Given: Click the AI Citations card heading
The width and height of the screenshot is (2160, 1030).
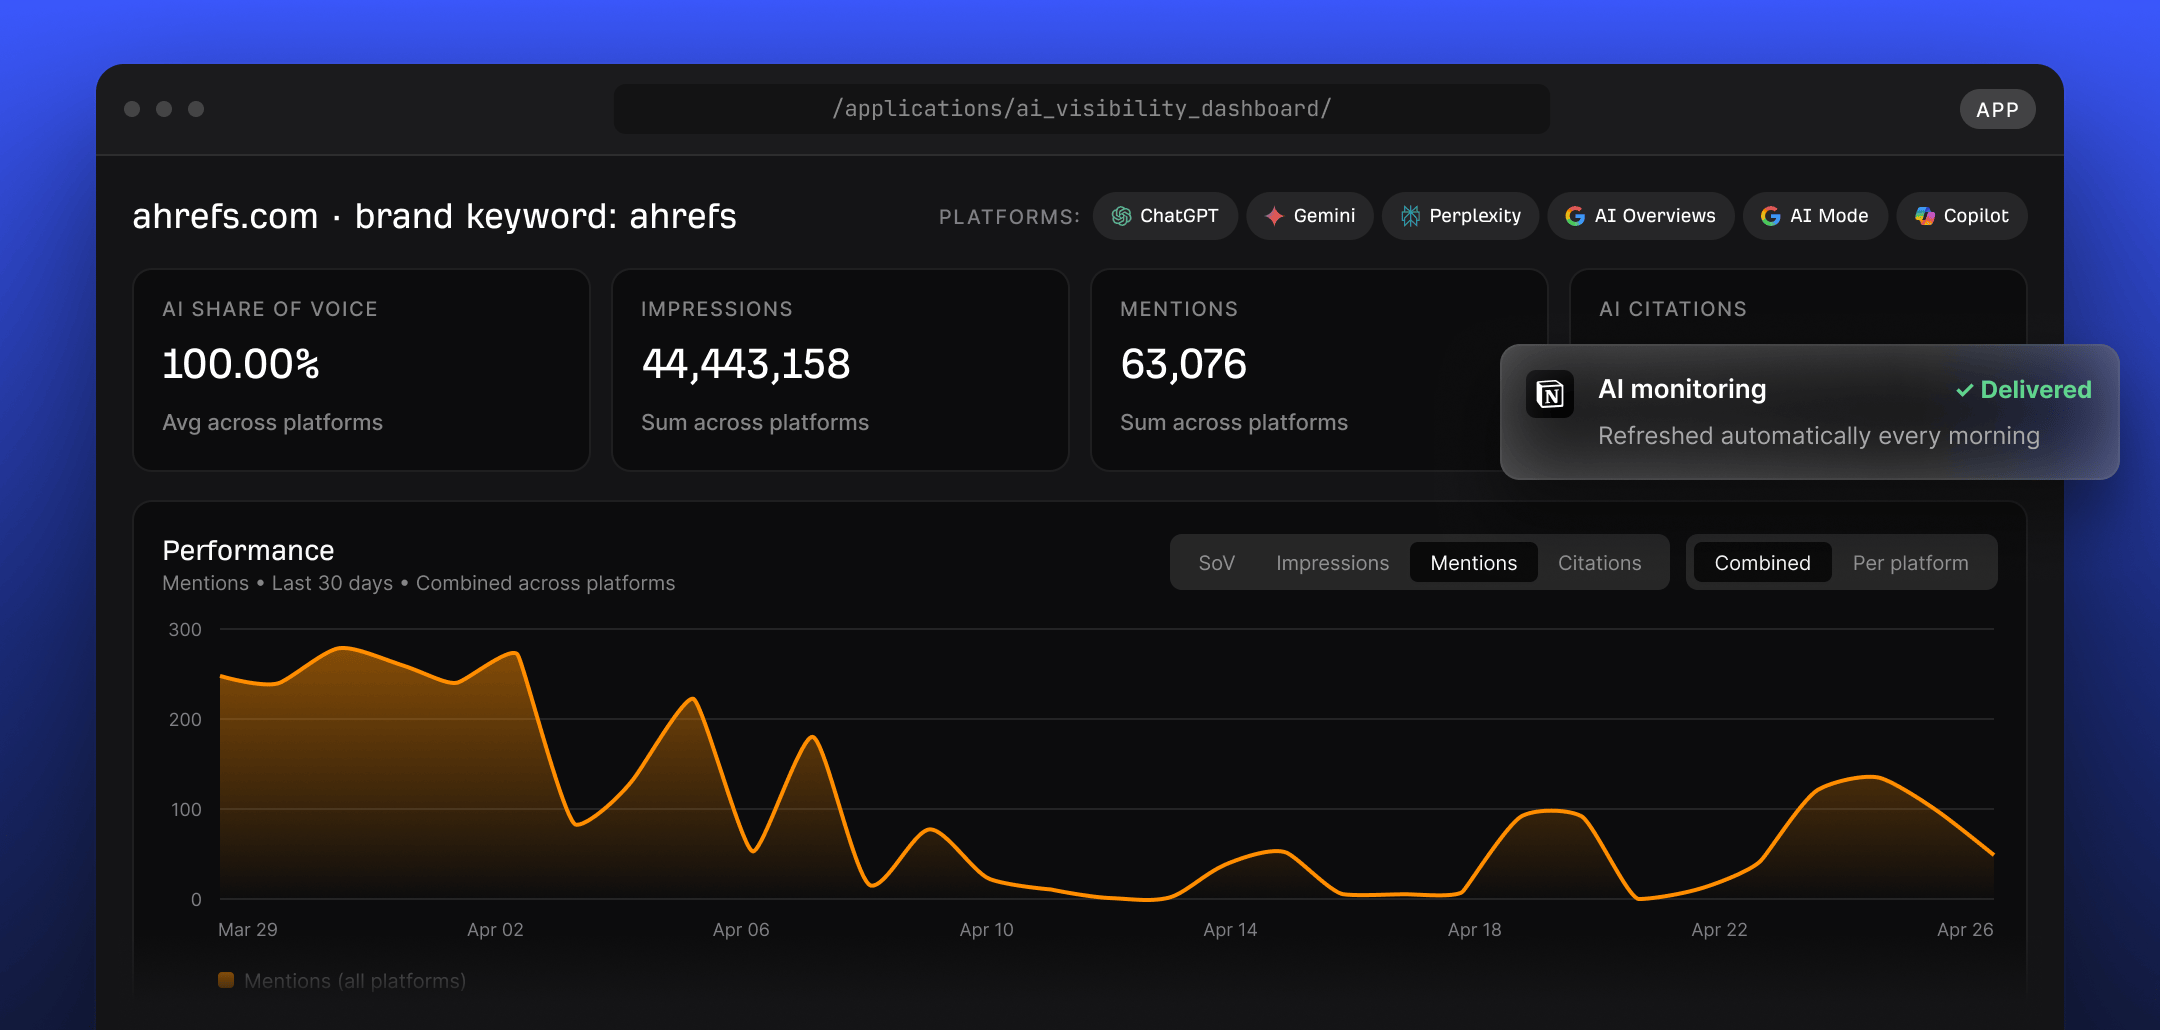Looking at the screenshot, I should (1673, 309).
